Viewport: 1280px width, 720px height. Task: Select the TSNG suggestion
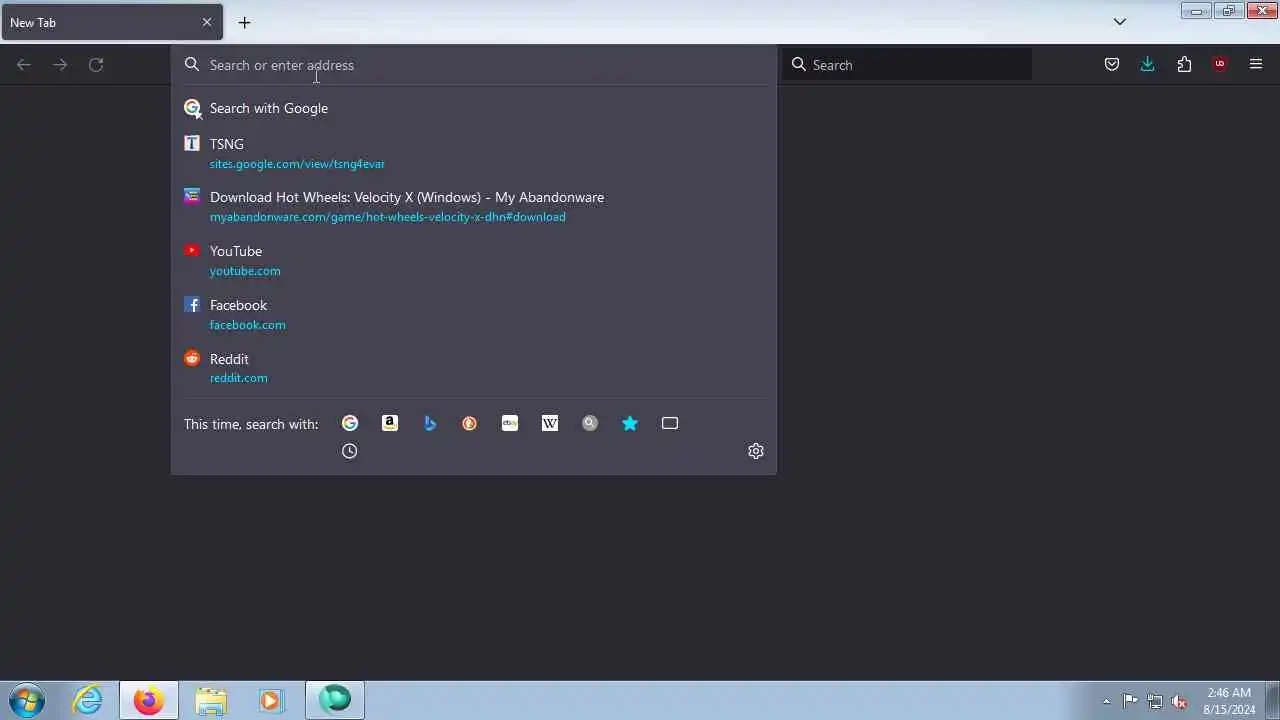click(474, 153)
